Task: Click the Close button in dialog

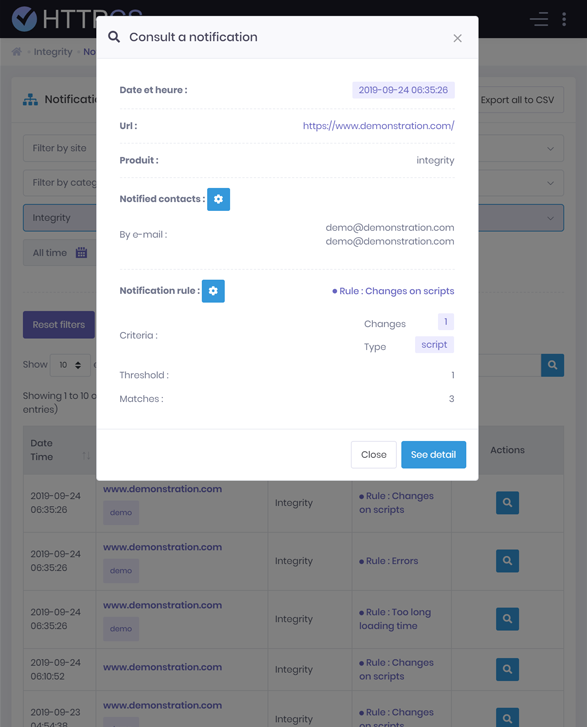Action: tap(374, 455)
